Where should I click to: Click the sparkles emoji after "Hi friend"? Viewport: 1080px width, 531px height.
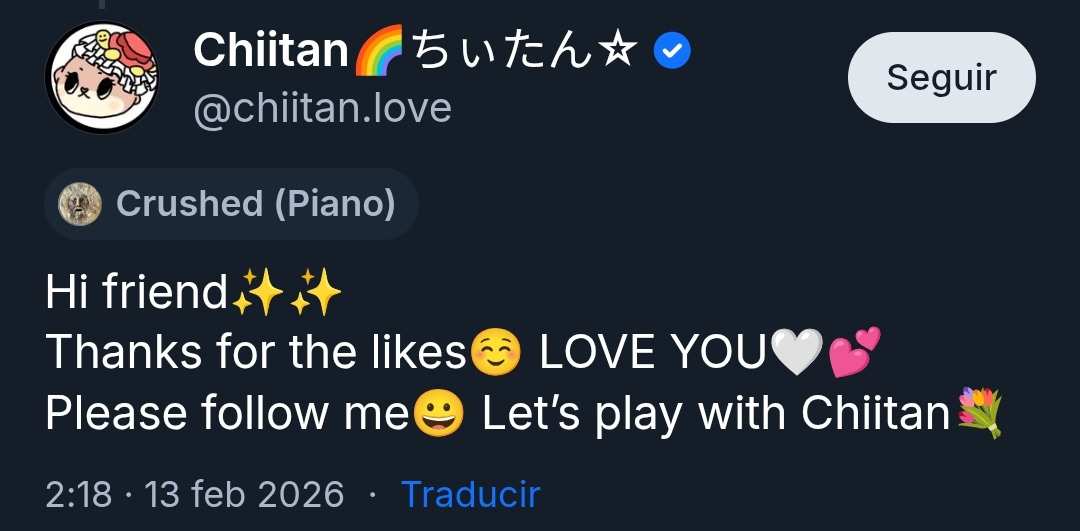[x=286, y=292]
